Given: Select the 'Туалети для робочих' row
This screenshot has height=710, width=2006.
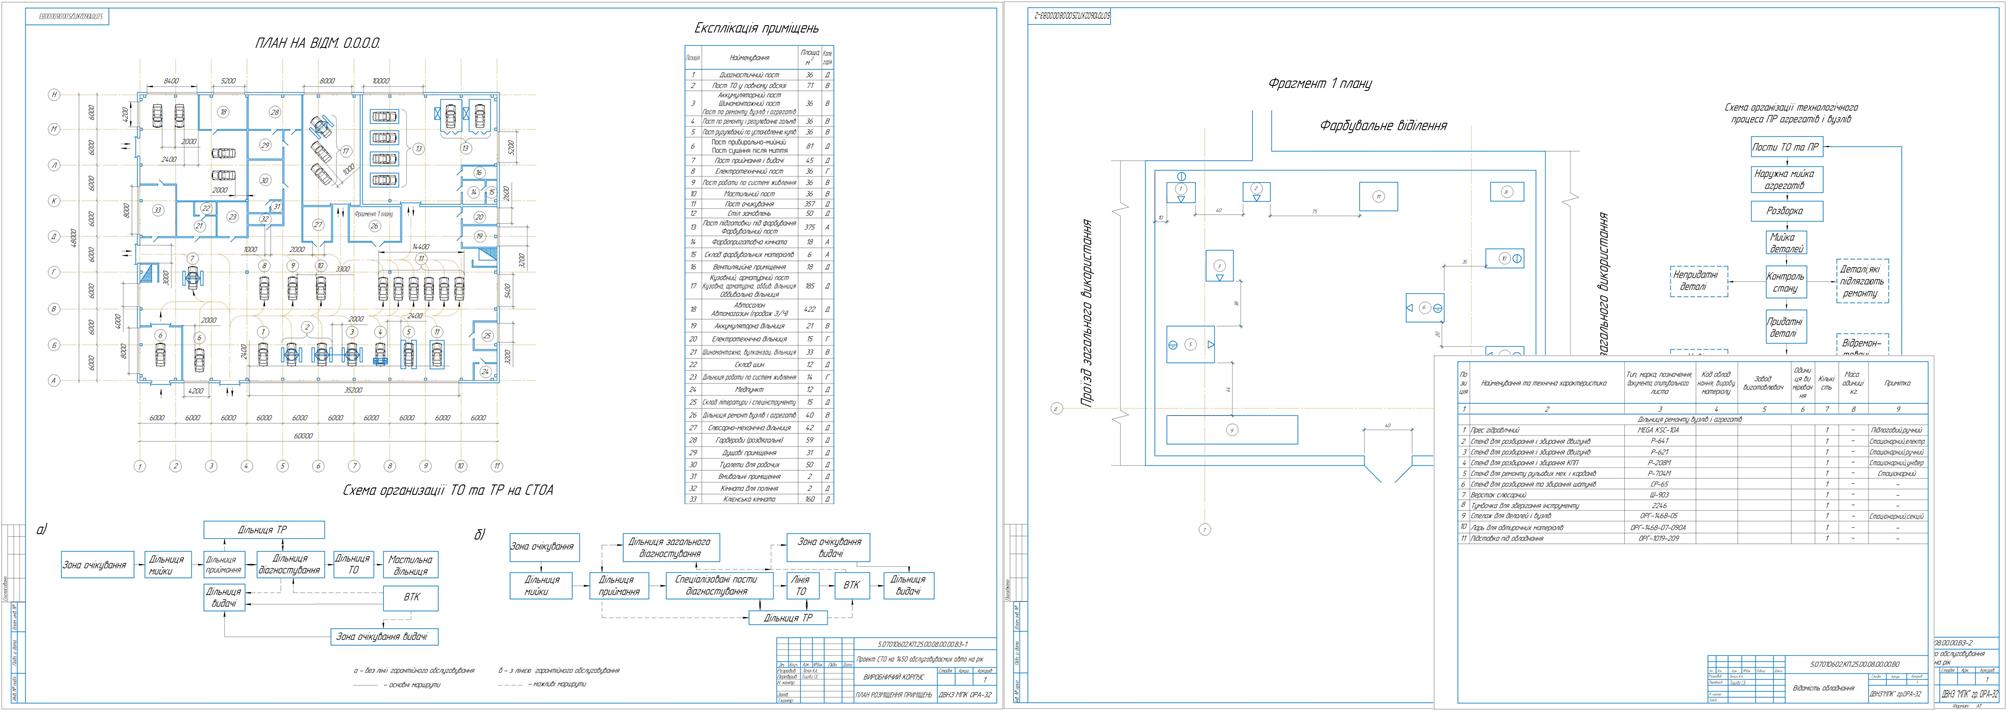Looking at the screenshot, I should tap(759, 465).
